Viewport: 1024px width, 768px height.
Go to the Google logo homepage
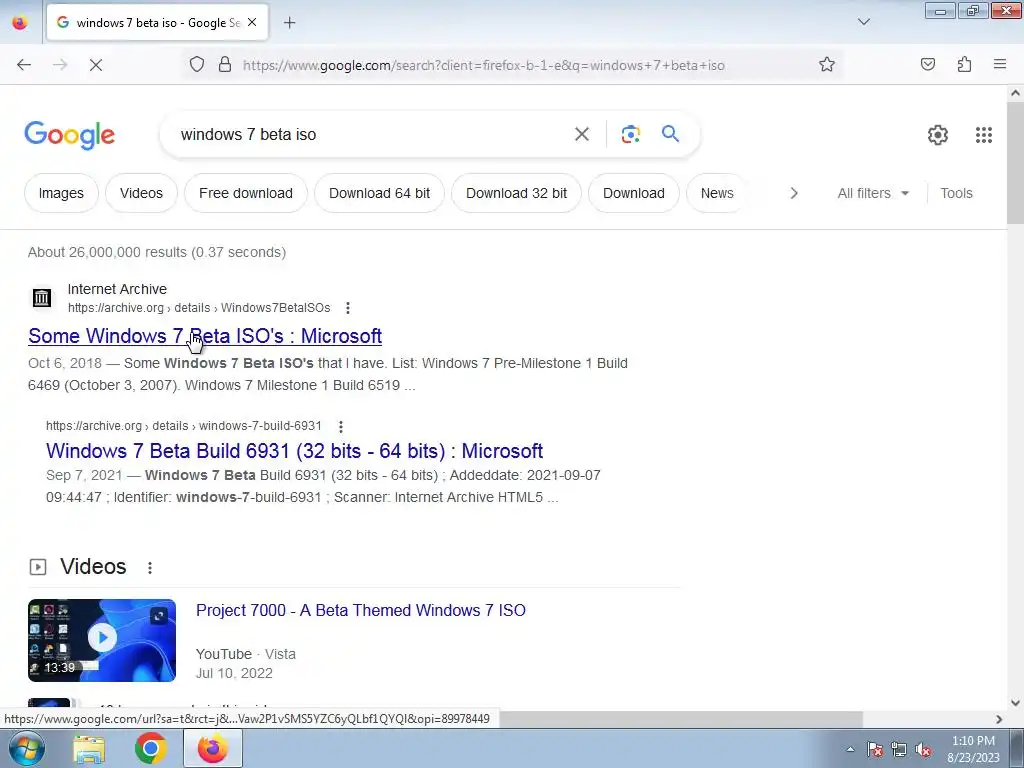(70, 135)
